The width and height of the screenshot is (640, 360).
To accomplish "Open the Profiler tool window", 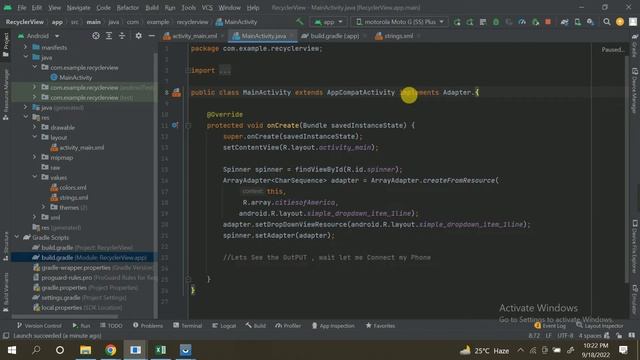I will pos(288,326).
